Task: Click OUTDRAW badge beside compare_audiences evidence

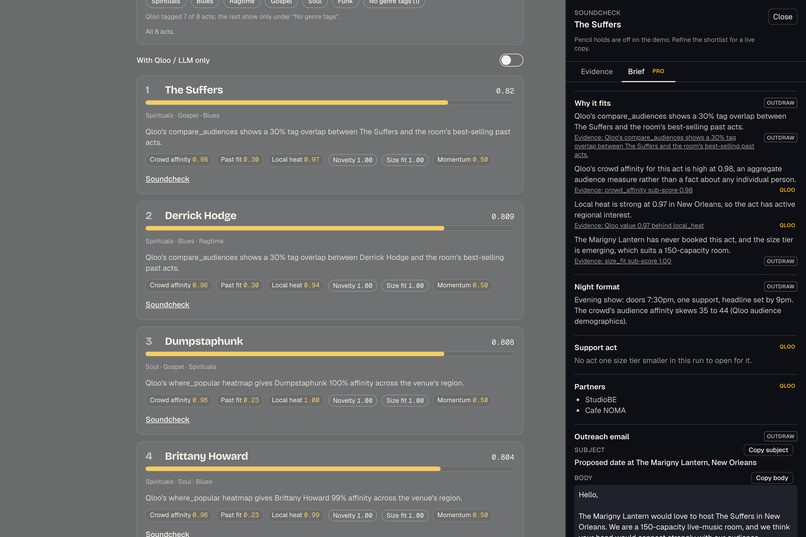Action: pos(780,138)
